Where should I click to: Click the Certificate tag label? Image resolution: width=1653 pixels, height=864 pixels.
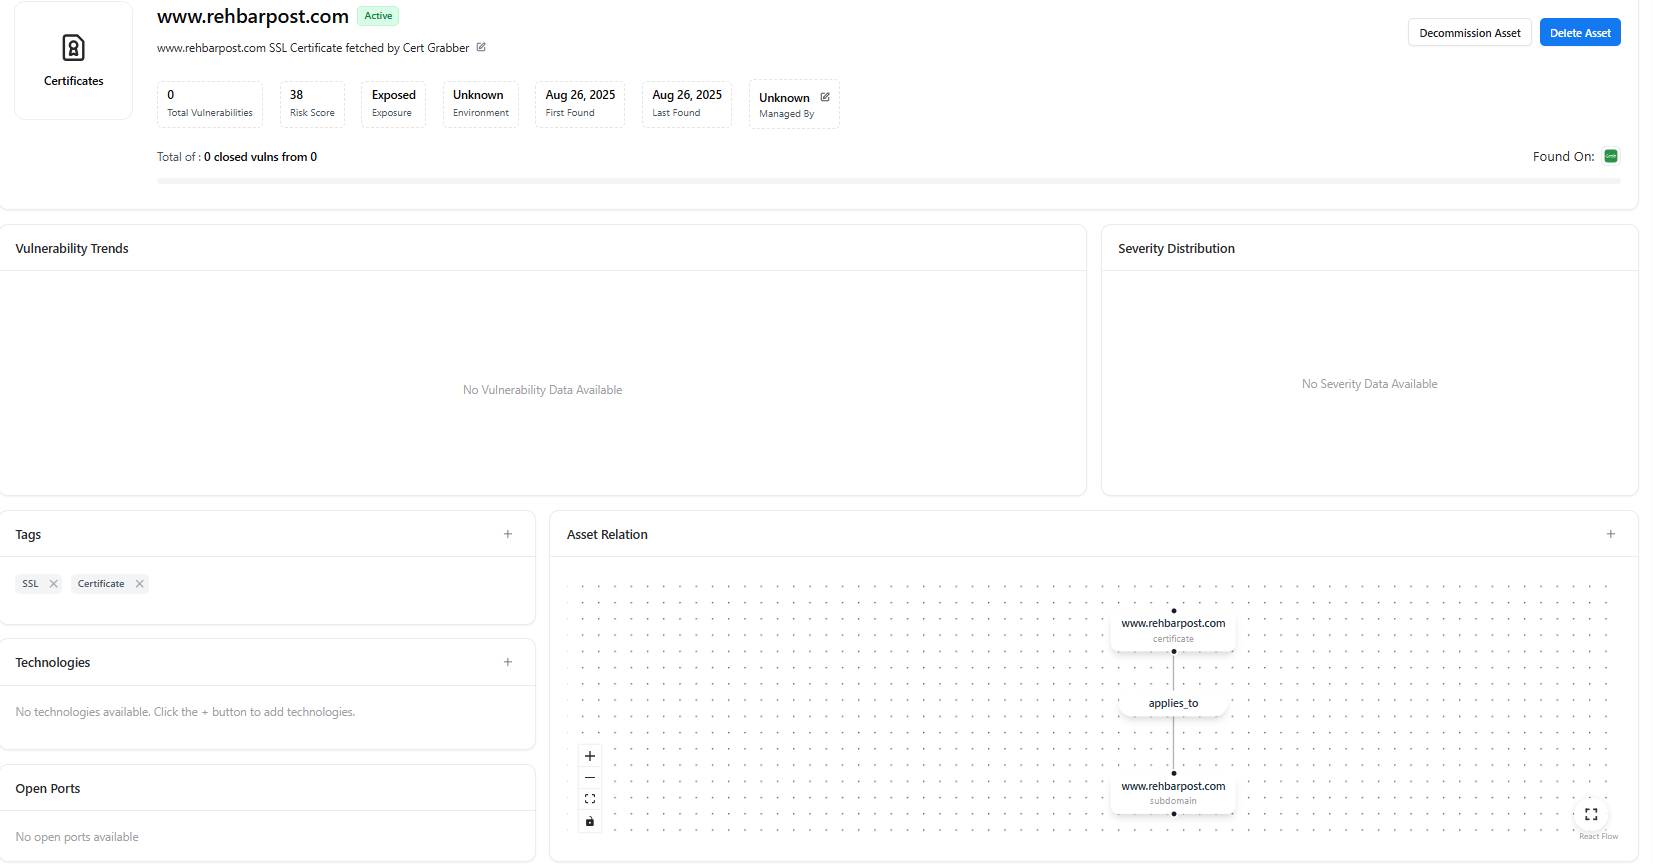(x=101, y=584)
